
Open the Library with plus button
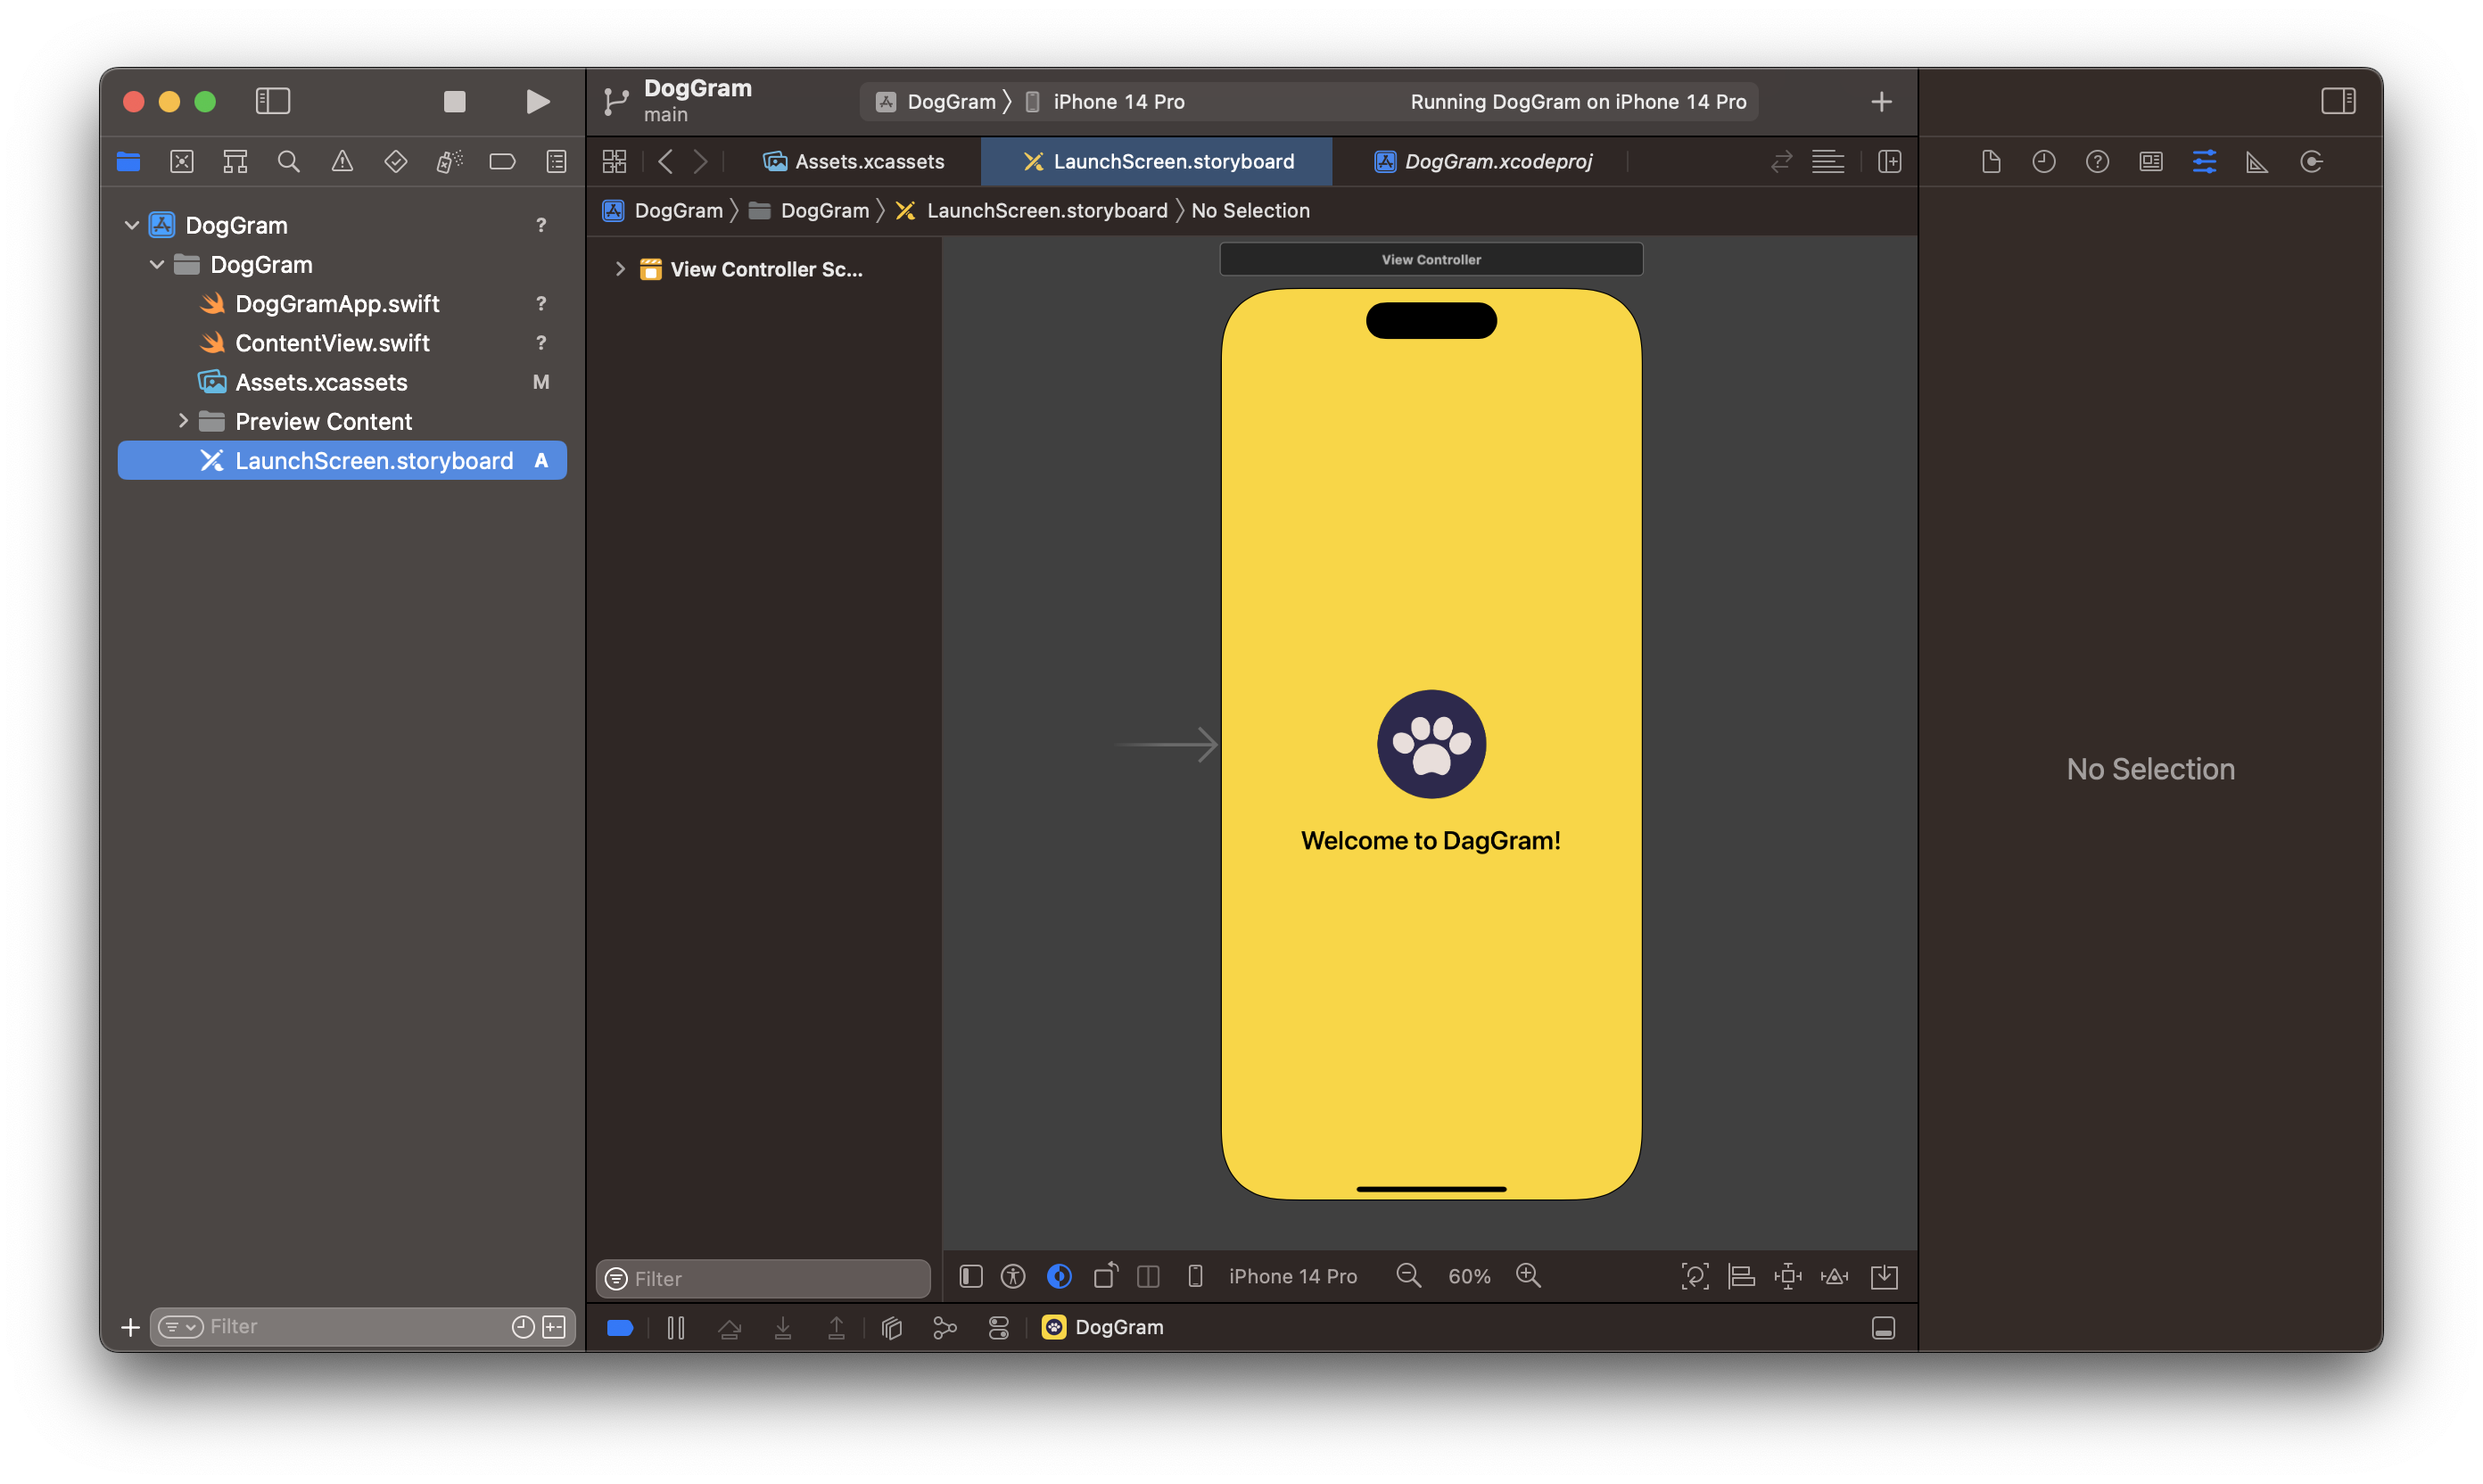1881,101
